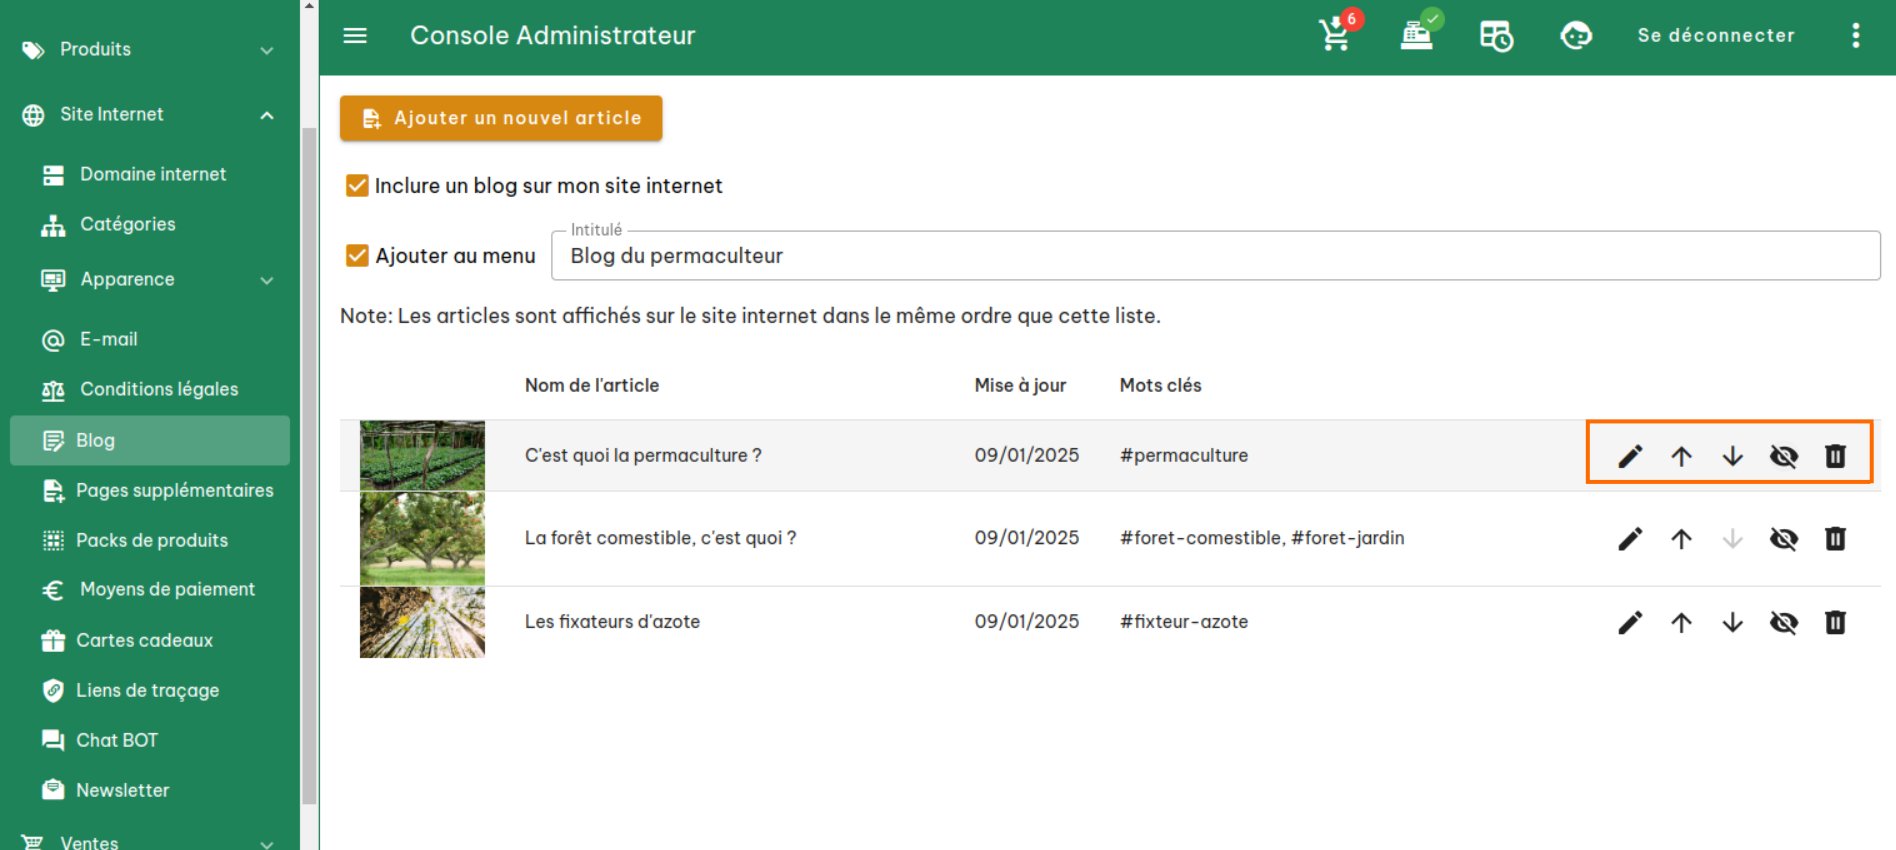Delete the 'Les fixateurs d'azote' article
The height and width of the screenshot is (850, 1896).
pos(1835,622)
